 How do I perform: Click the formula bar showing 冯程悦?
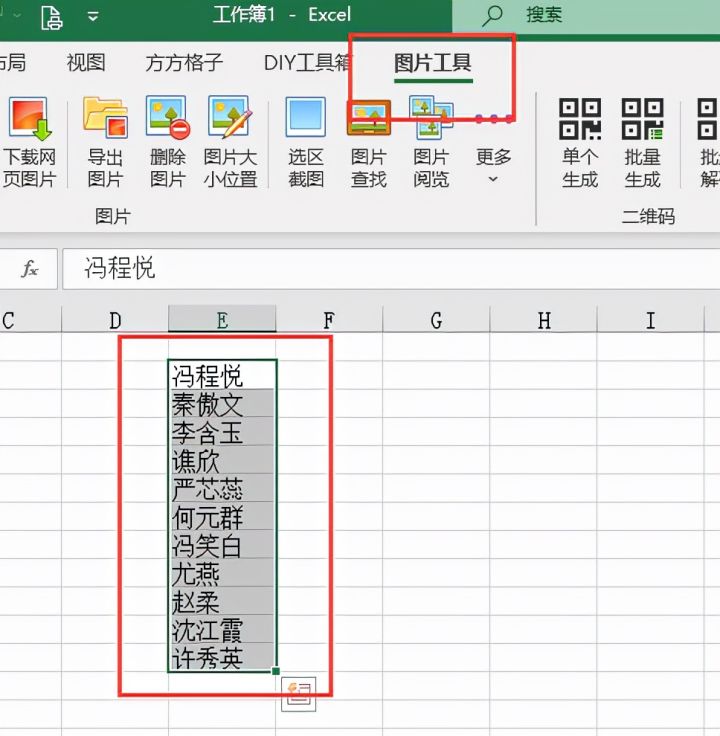click(x=391, y=269)
